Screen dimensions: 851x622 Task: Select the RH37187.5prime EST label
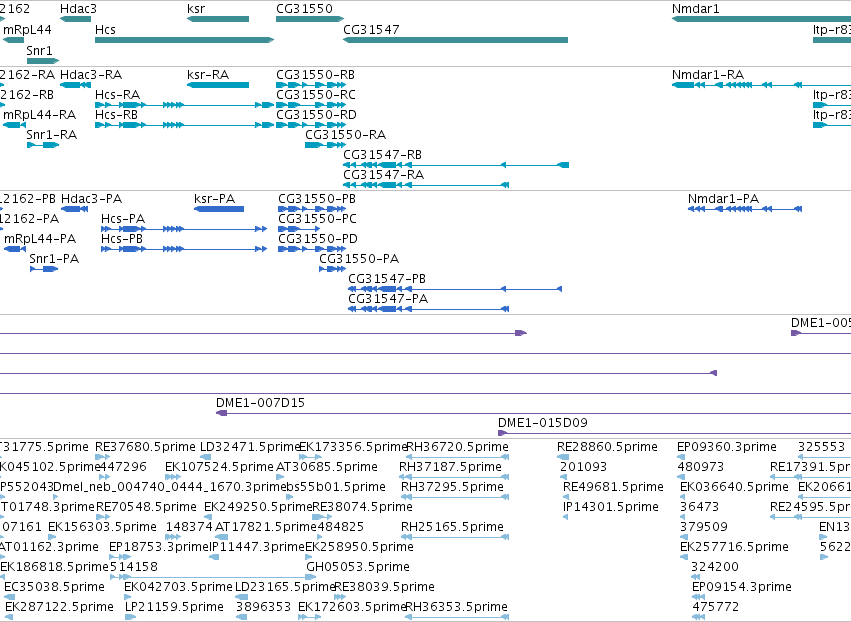coord(450,467)
